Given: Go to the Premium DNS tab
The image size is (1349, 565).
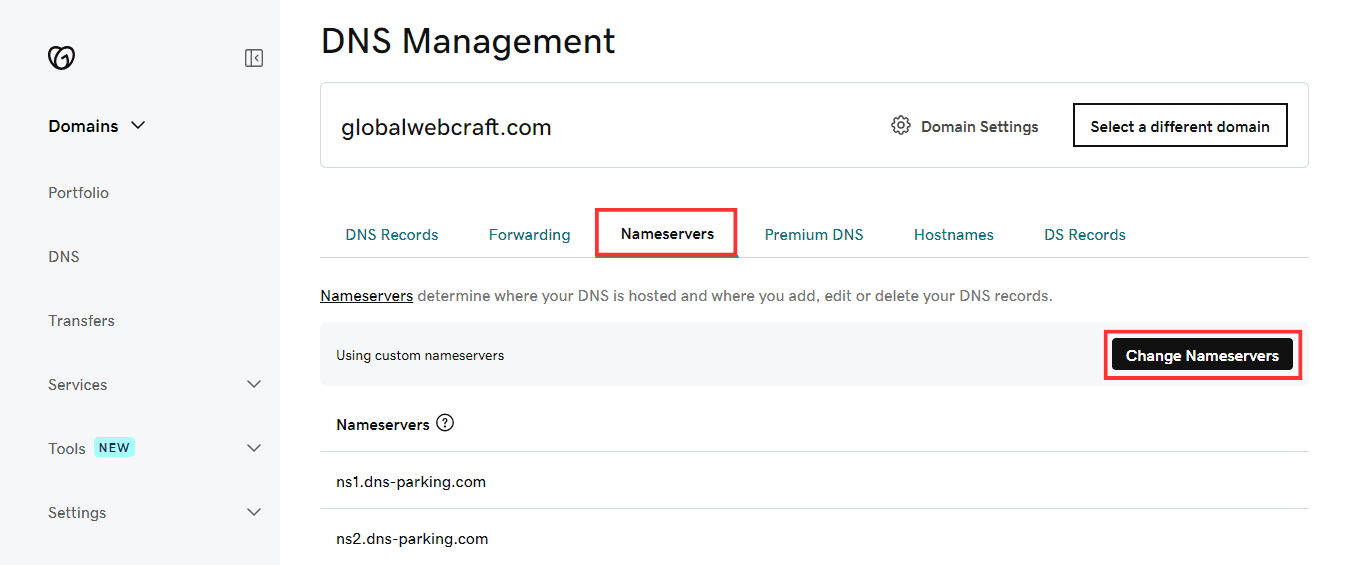Looking at the screenshot, I should point(813,235).
